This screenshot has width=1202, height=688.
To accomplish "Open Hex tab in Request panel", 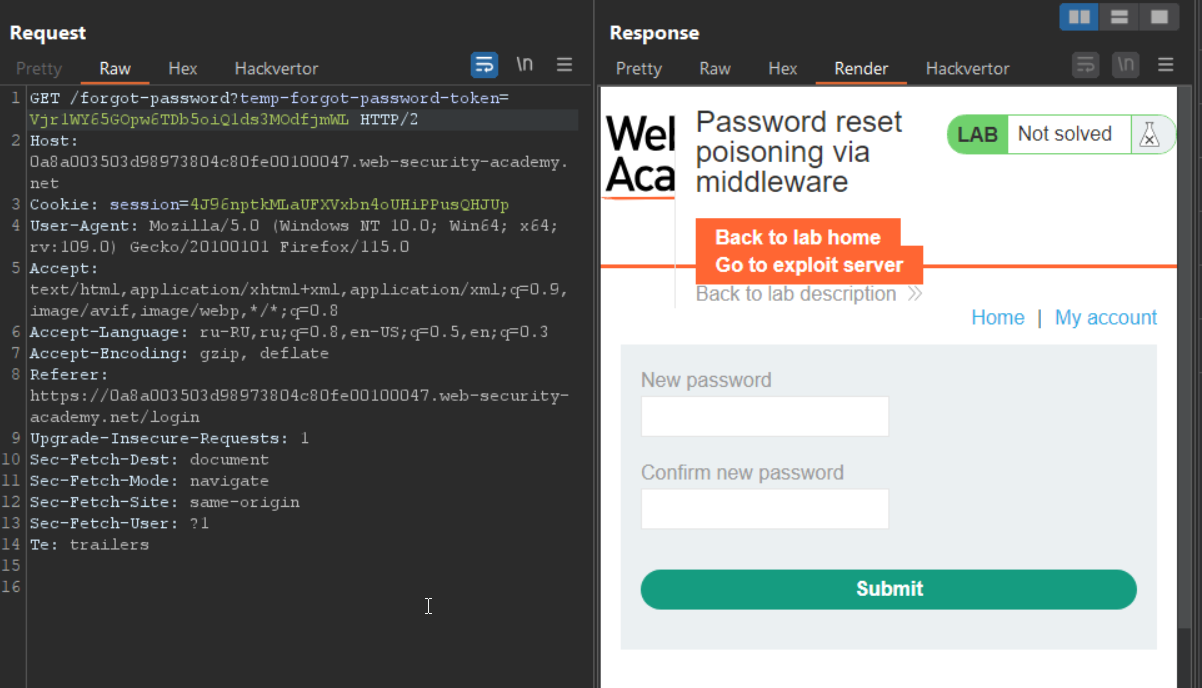I will click(x=183, y=69).
